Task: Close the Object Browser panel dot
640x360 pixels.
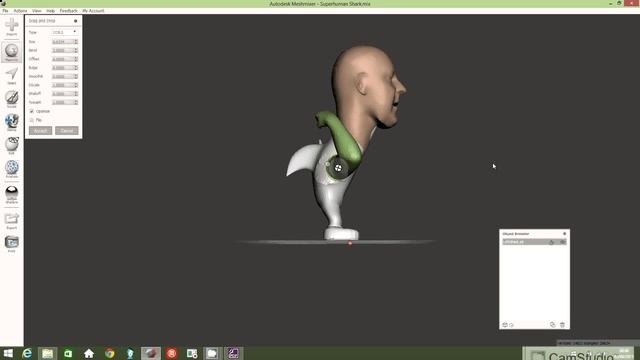Action: pyautogui.click(x=564, y=234)
